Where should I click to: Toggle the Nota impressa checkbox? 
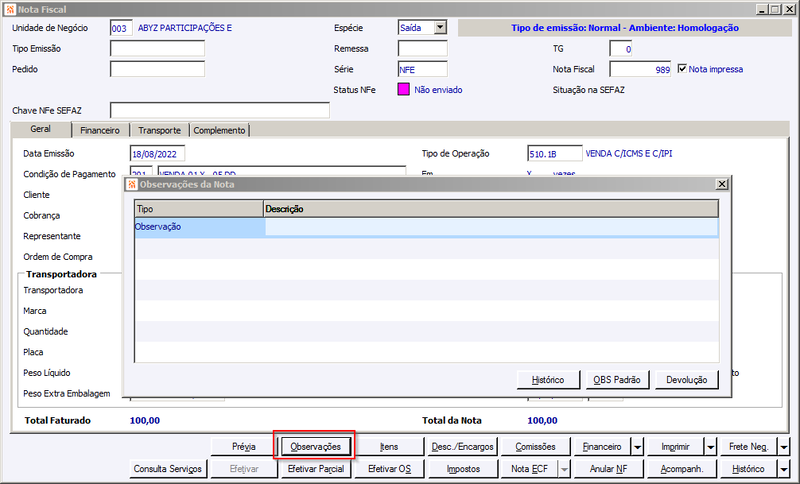[682, 68]
